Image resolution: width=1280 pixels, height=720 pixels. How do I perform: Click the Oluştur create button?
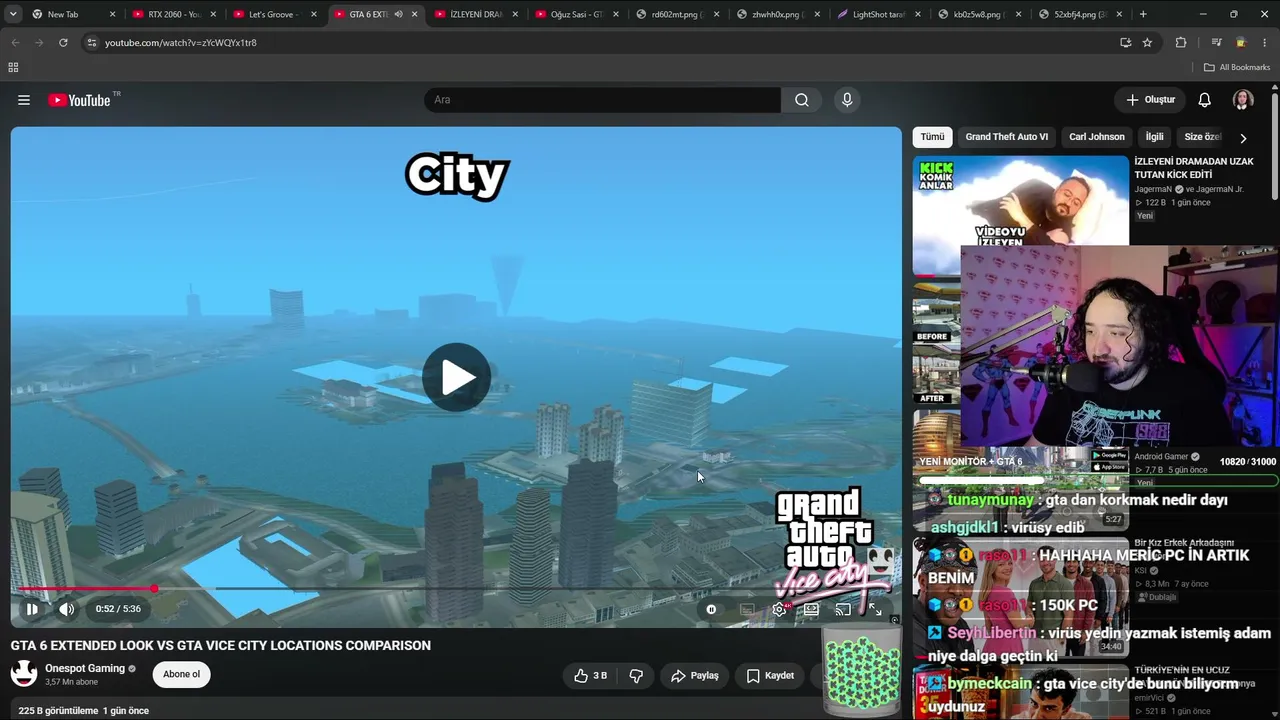click(x=1150, y=100)
